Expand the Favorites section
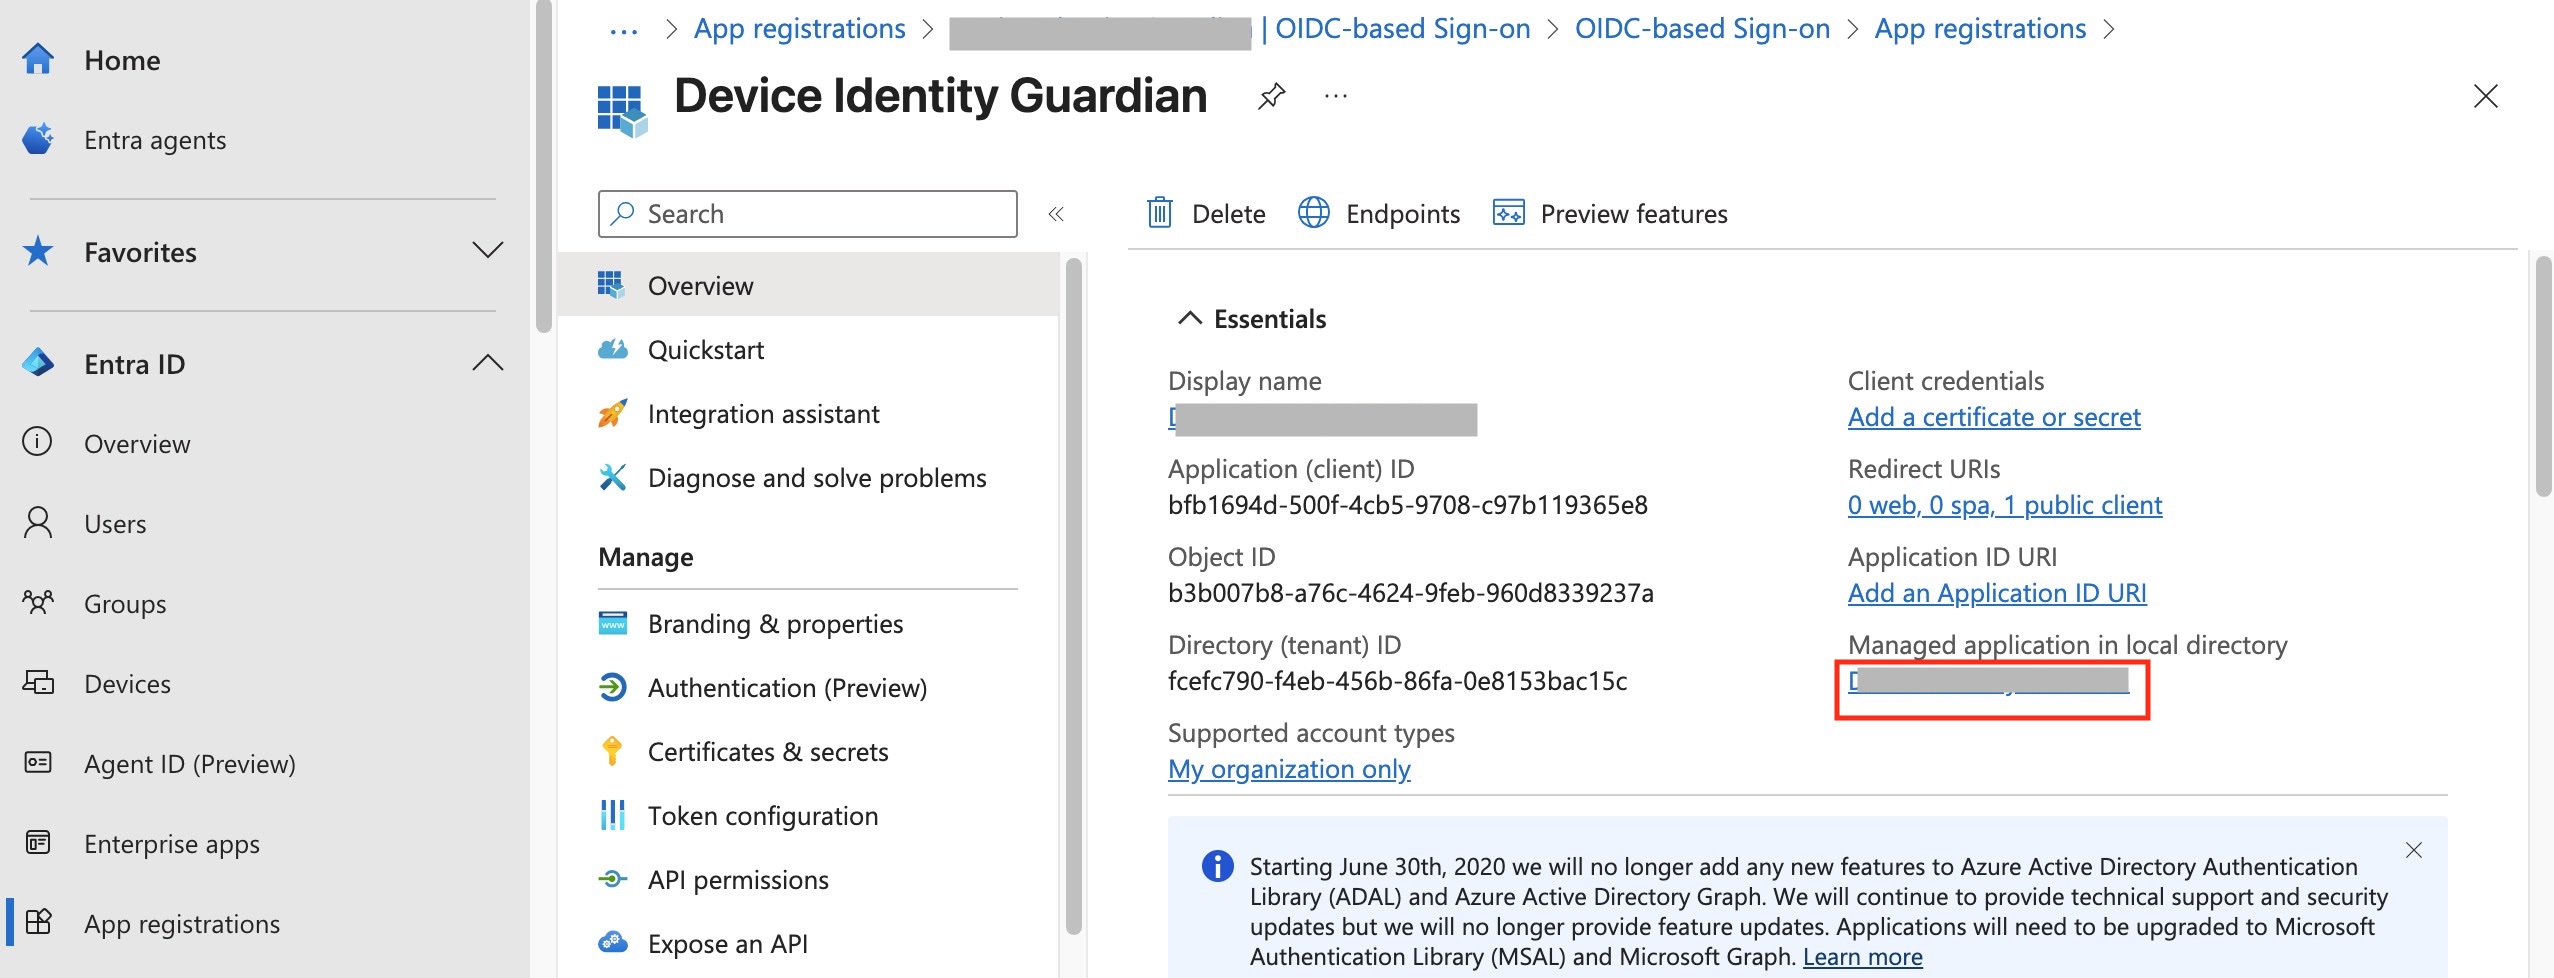 click(487, 251)
